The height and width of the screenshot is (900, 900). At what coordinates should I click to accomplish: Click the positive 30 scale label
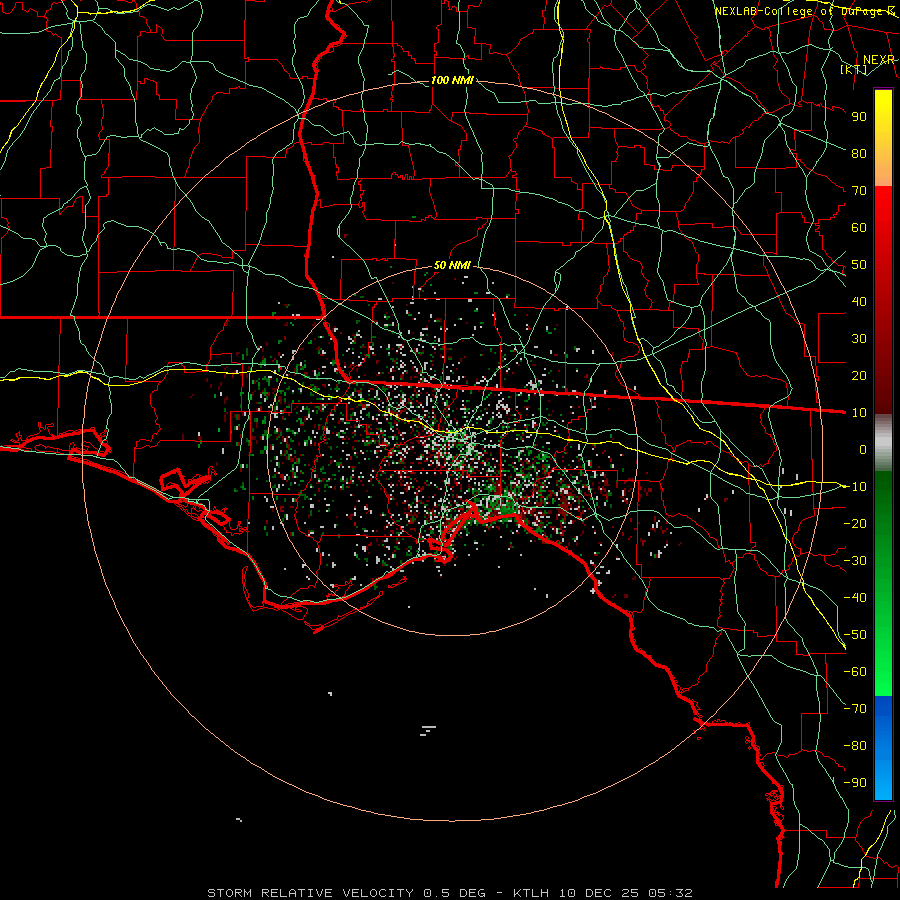tap(859, 339)
